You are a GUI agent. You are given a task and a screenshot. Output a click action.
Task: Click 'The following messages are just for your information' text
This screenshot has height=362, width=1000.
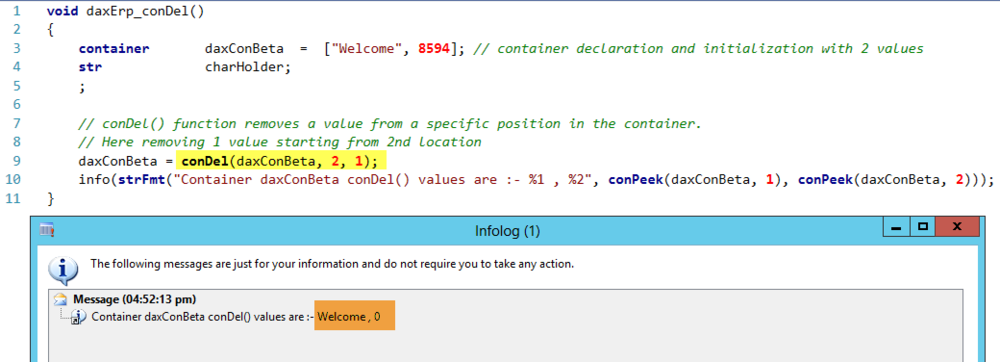[x=332, y=263]
